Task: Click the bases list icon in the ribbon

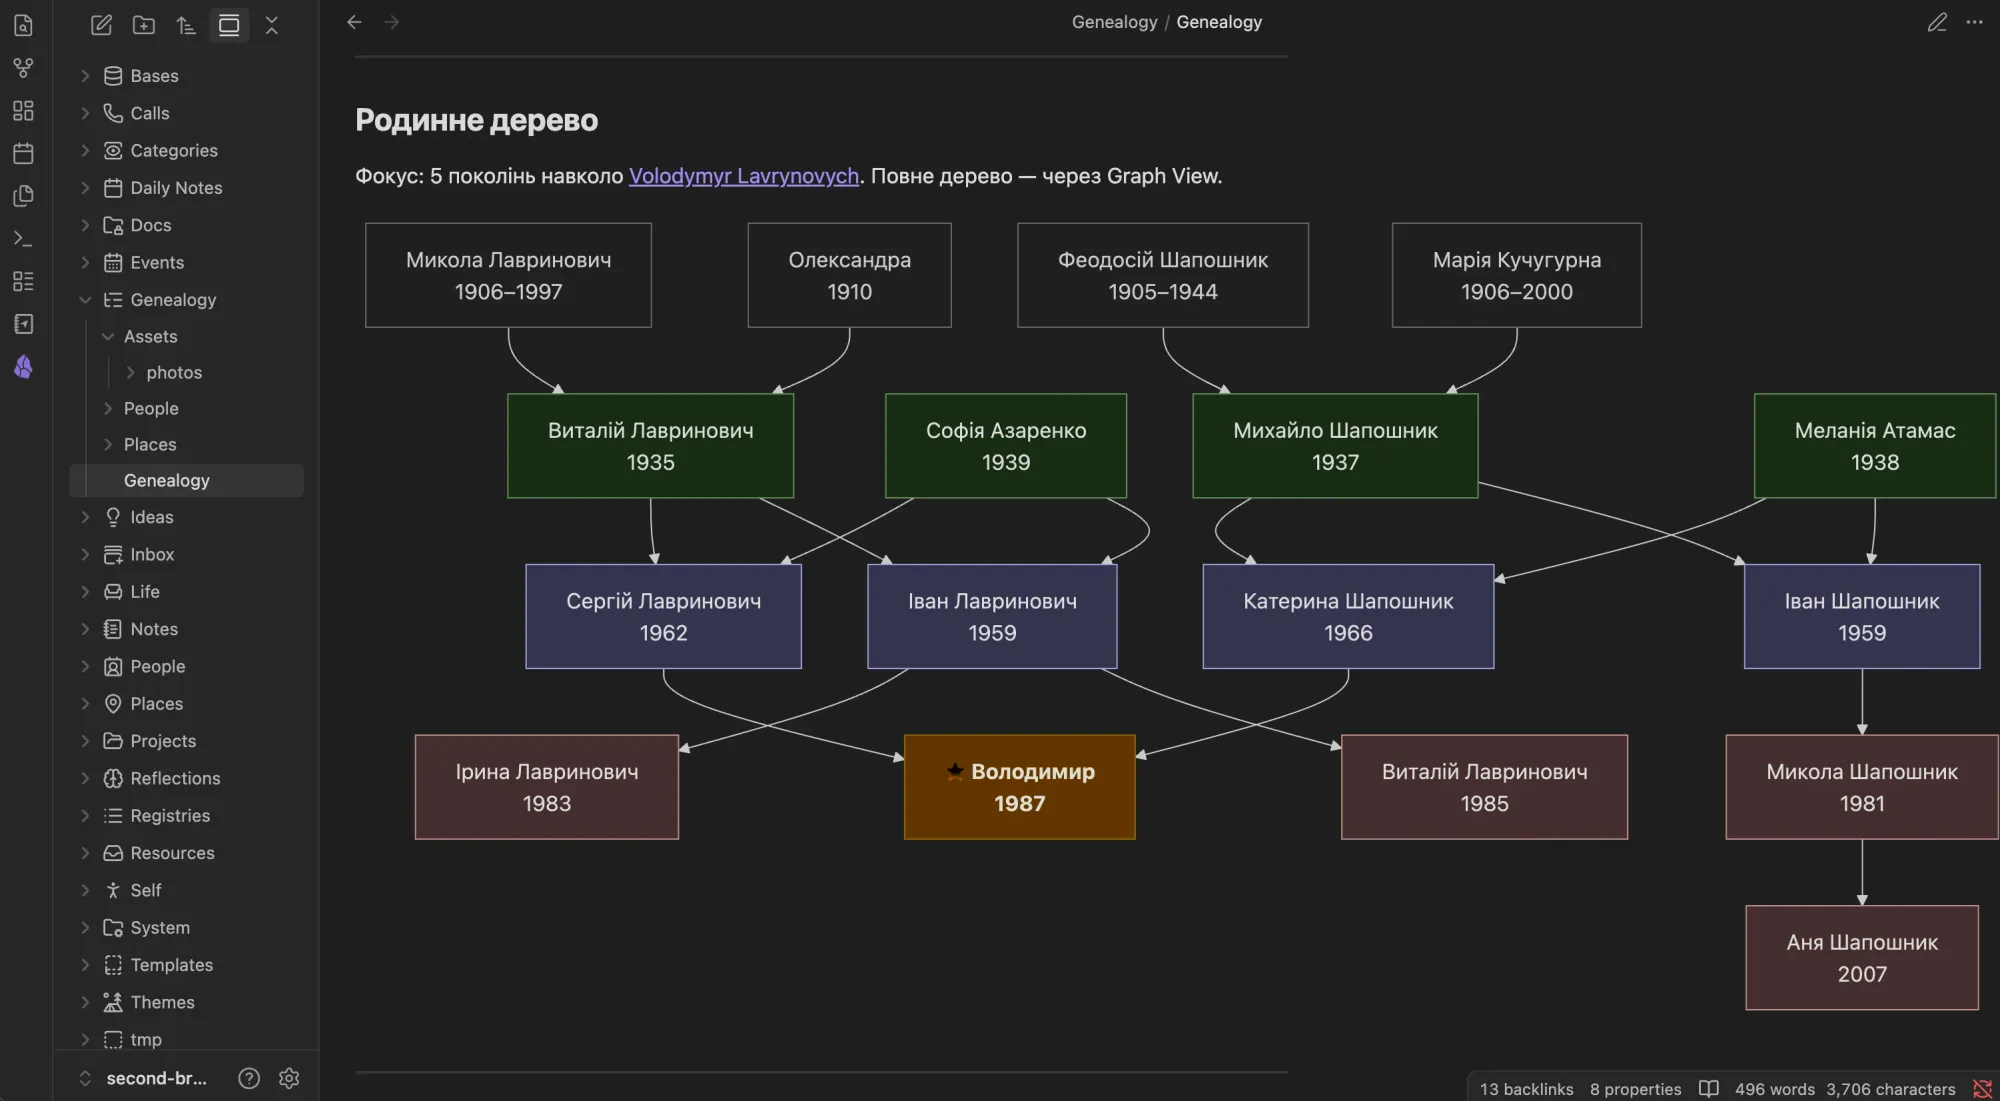Action: (x=23, y=281)
